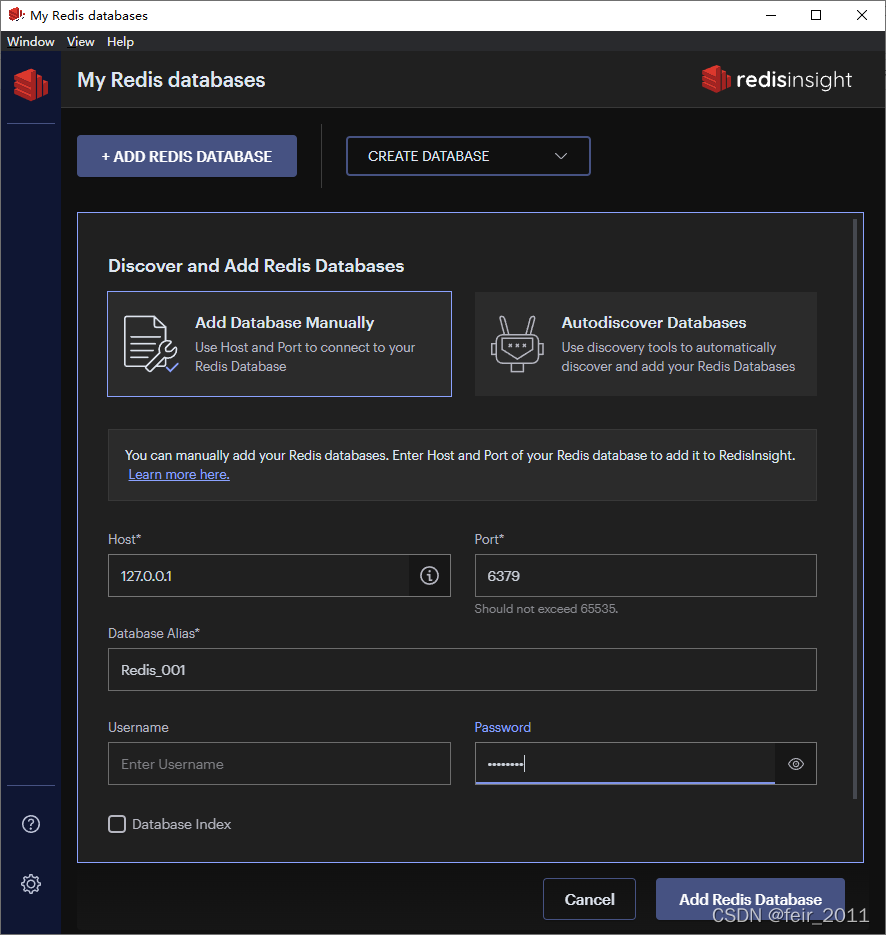886x935 pixels.
Task: Click the My Redis databases page title
Action: click(171, 80)
